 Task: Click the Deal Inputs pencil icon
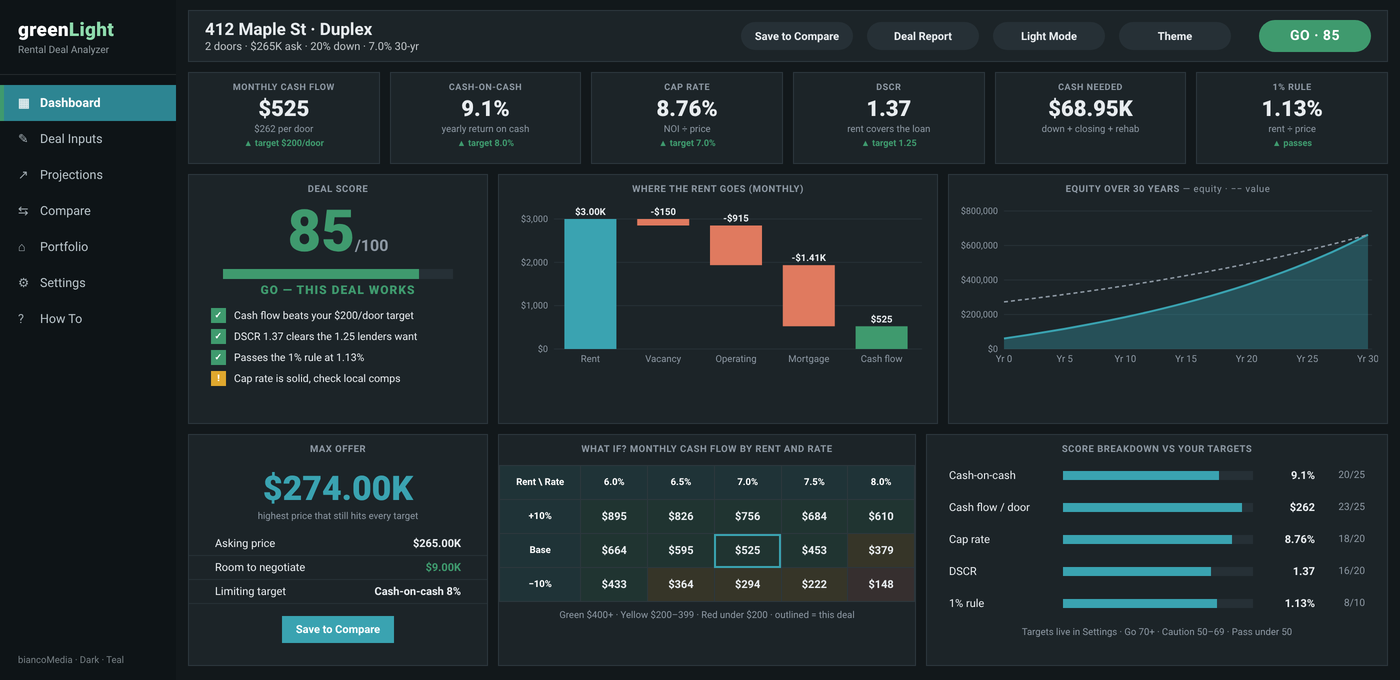(23, 139)
